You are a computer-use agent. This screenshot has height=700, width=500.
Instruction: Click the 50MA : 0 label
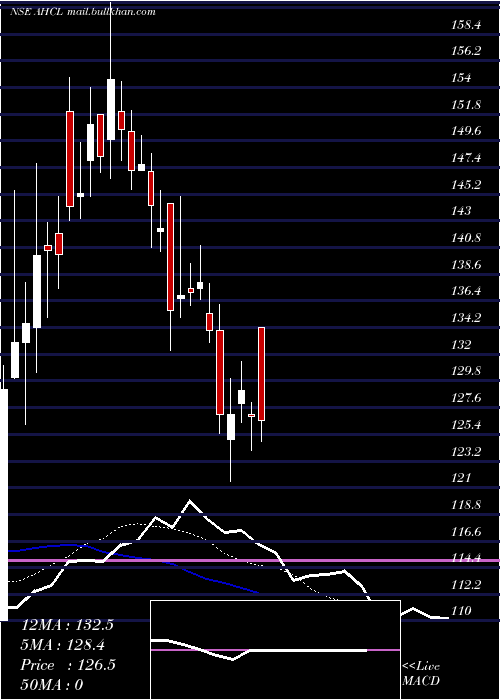tap(52, 685)
